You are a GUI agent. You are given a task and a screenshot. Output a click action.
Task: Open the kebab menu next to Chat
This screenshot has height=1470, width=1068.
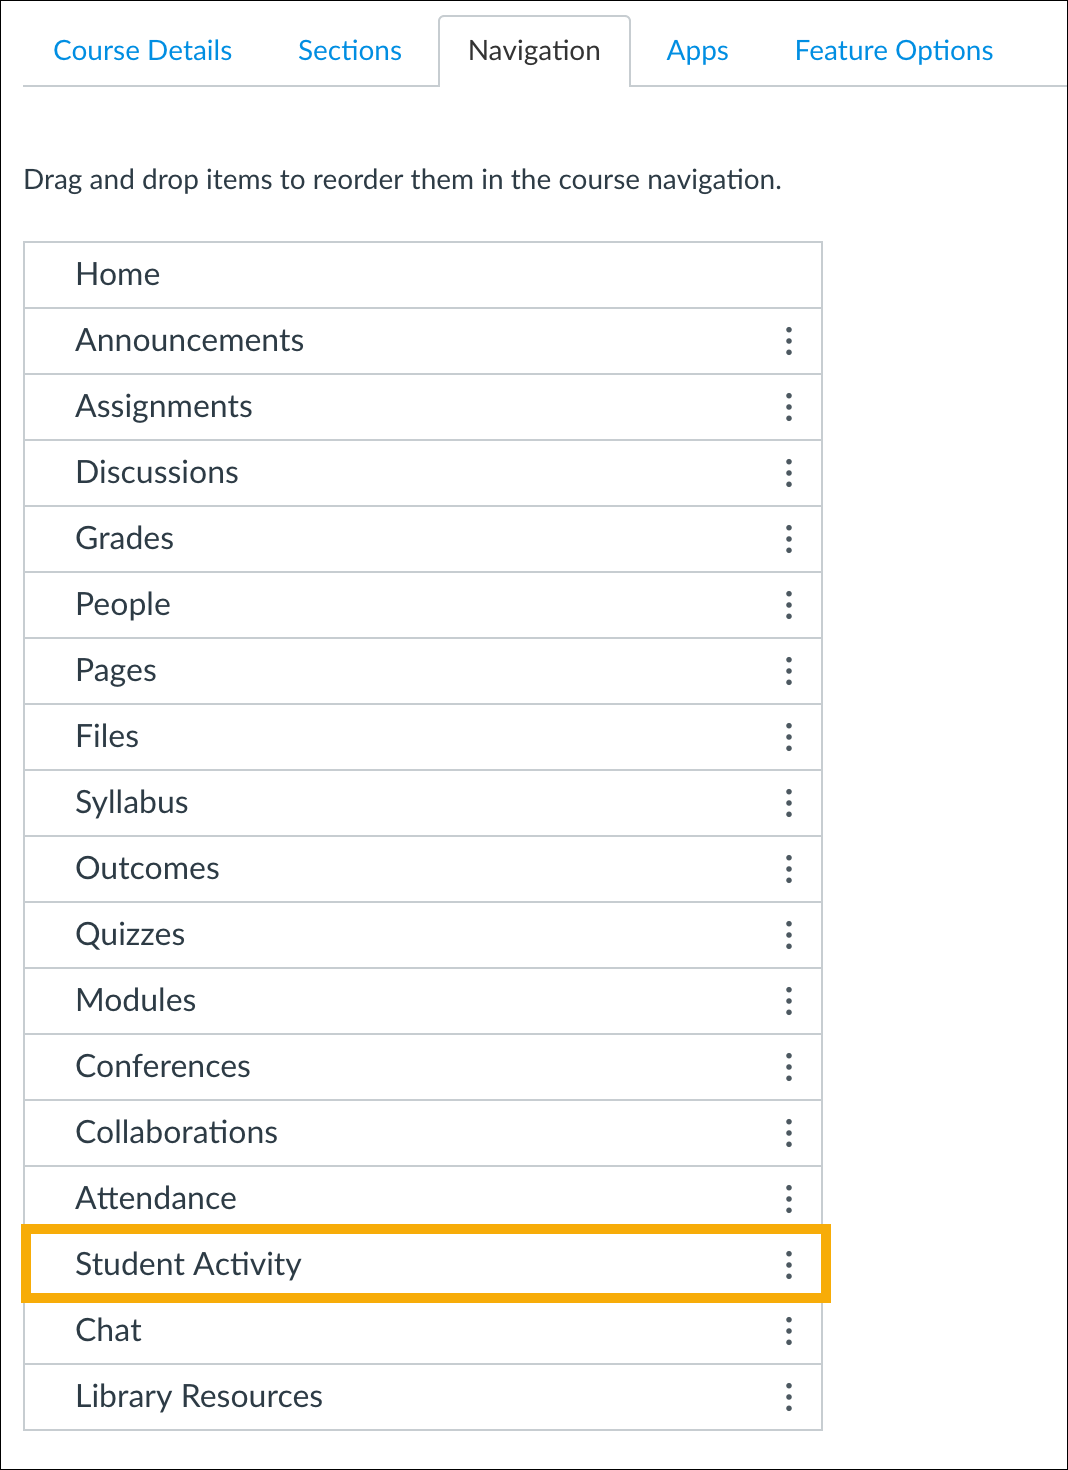pyautogui.click(x=789, y=1330)
